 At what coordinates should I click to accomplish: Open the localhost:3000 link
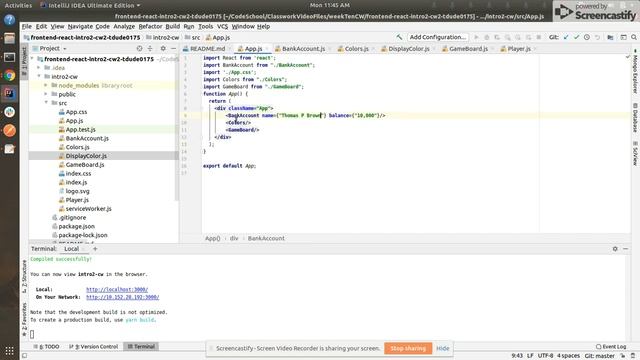117,289
